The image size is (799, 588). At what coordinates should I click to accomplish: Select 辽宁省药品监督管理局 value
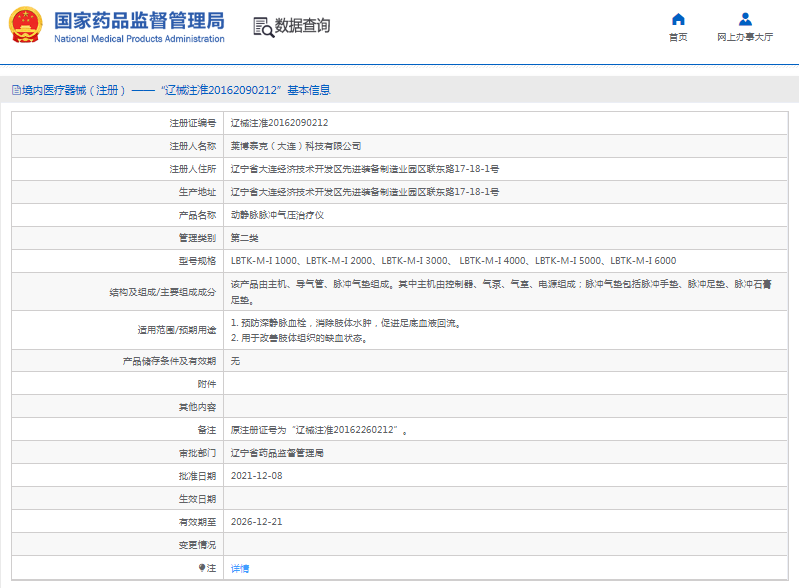pyautogui.click(x=277, y=453)
